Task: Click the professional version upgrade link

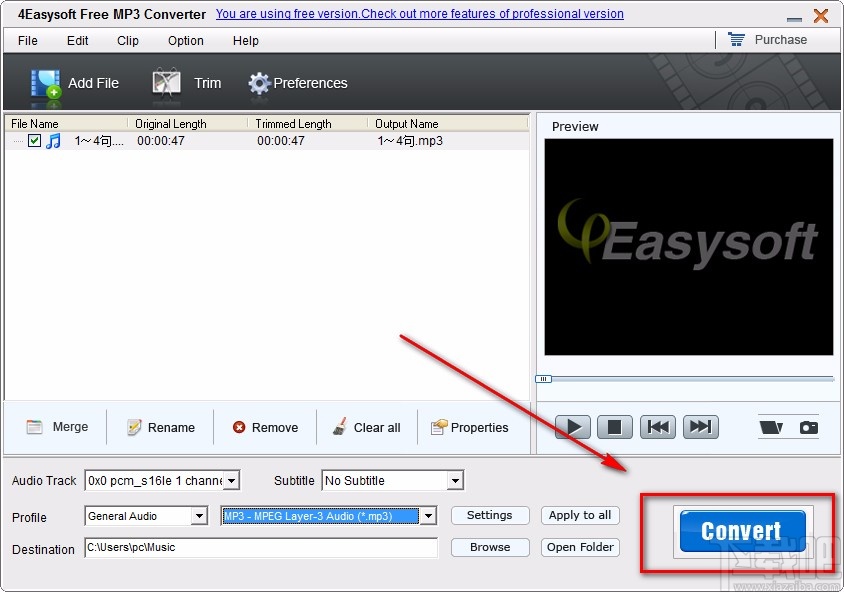Action: (419, 14)
